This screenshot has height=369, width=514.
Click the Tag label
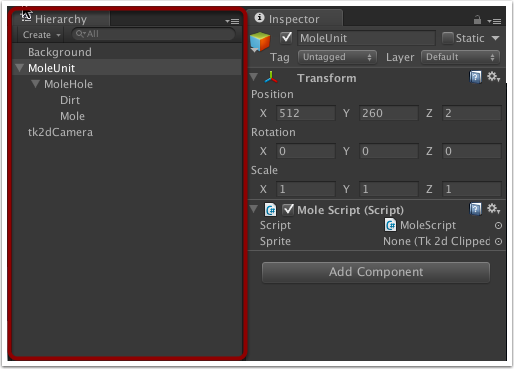279,57
